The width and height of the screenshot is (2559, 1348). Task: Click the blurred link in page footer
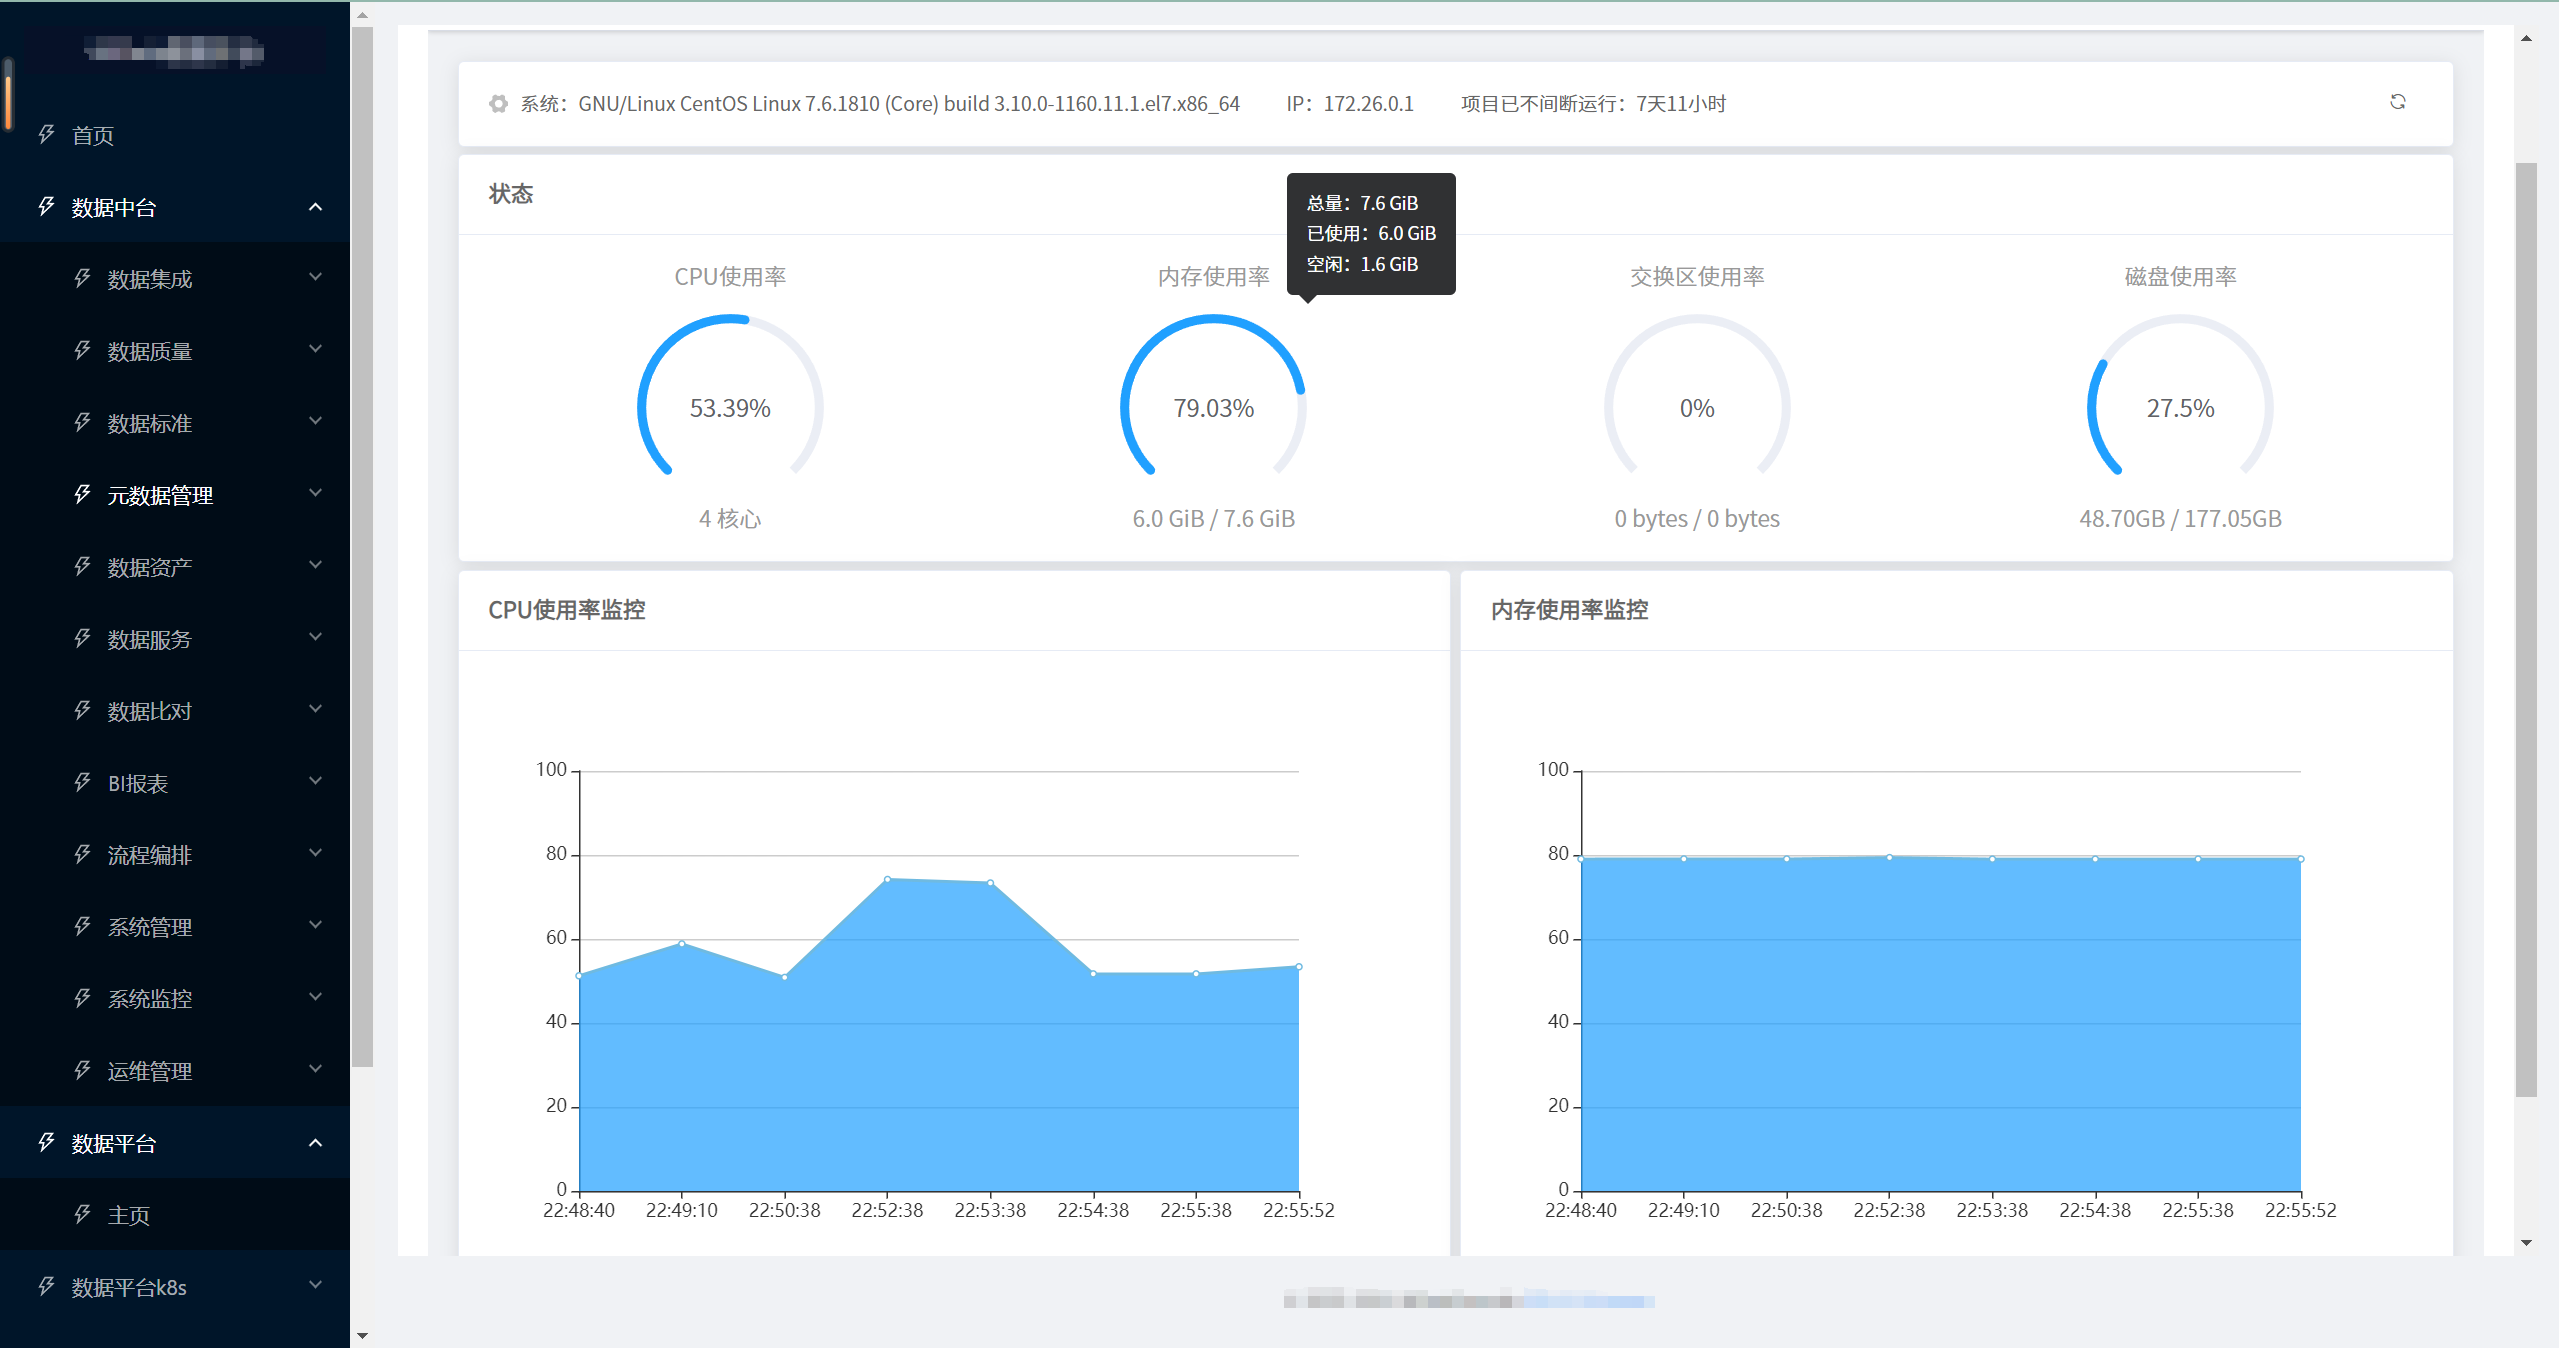point(1588,1301)
